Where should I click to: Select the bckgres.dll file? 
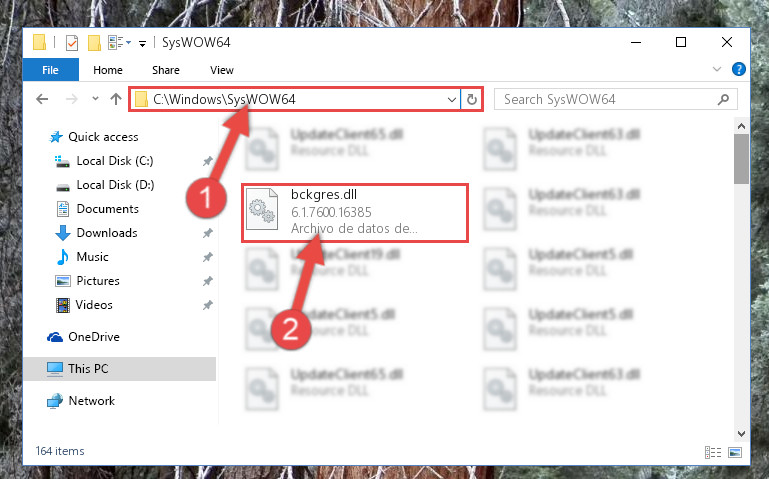click(x=355, y=212)
